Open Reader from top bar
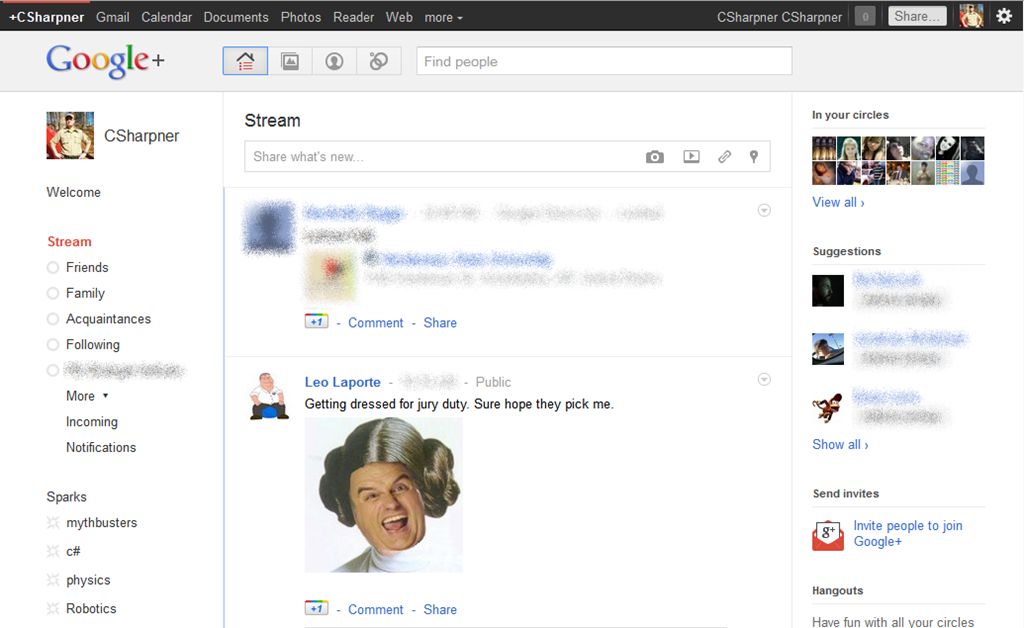Screen dimensions: 1024x628 [x=353, y=17]
